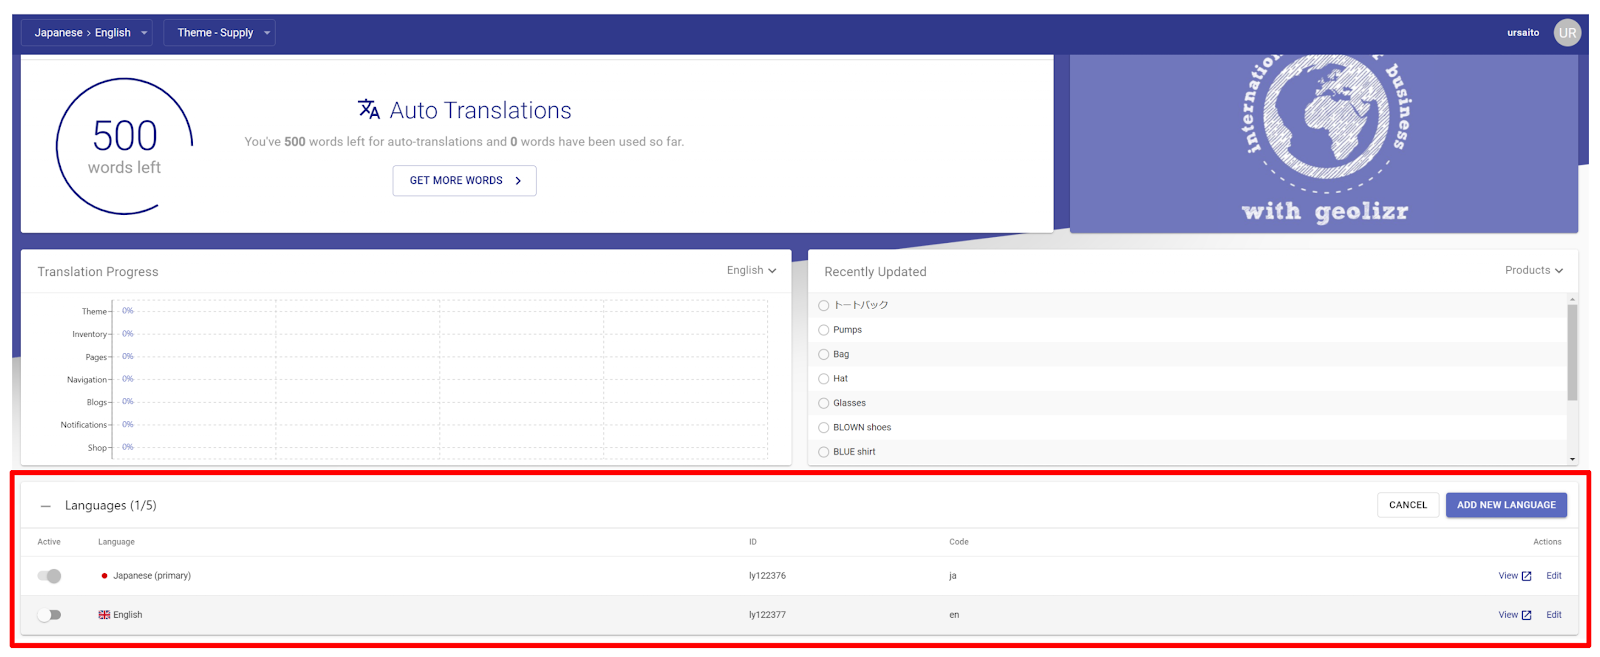The width and height of the screenshot is (1600, 657).
Task: Select the Bag radio button
Action: (x=824, y=354)
